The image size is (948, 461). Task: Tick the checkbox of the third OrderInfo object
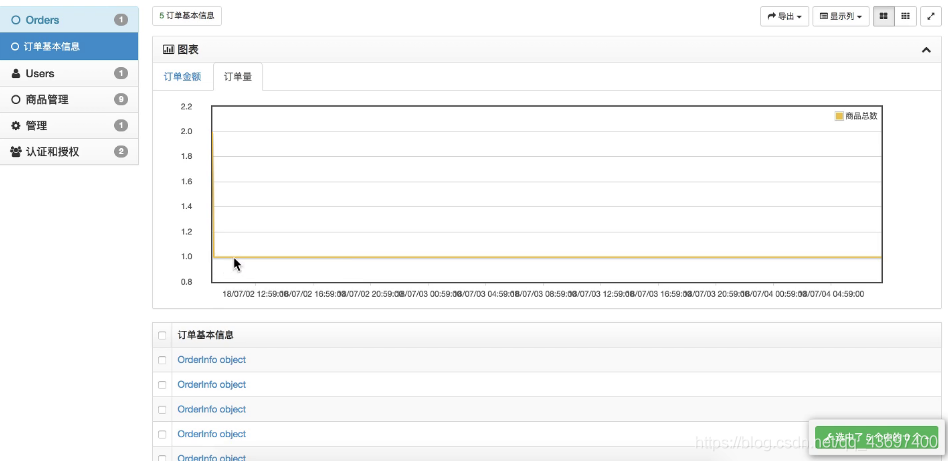[161, 410]
